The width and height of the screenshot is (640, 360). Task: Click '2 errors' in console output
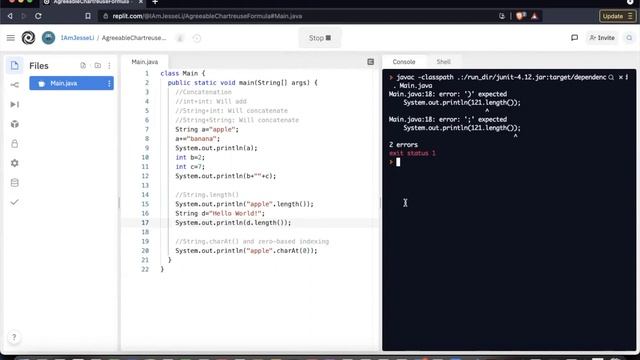pyautogui.click(x=403, y=145)
